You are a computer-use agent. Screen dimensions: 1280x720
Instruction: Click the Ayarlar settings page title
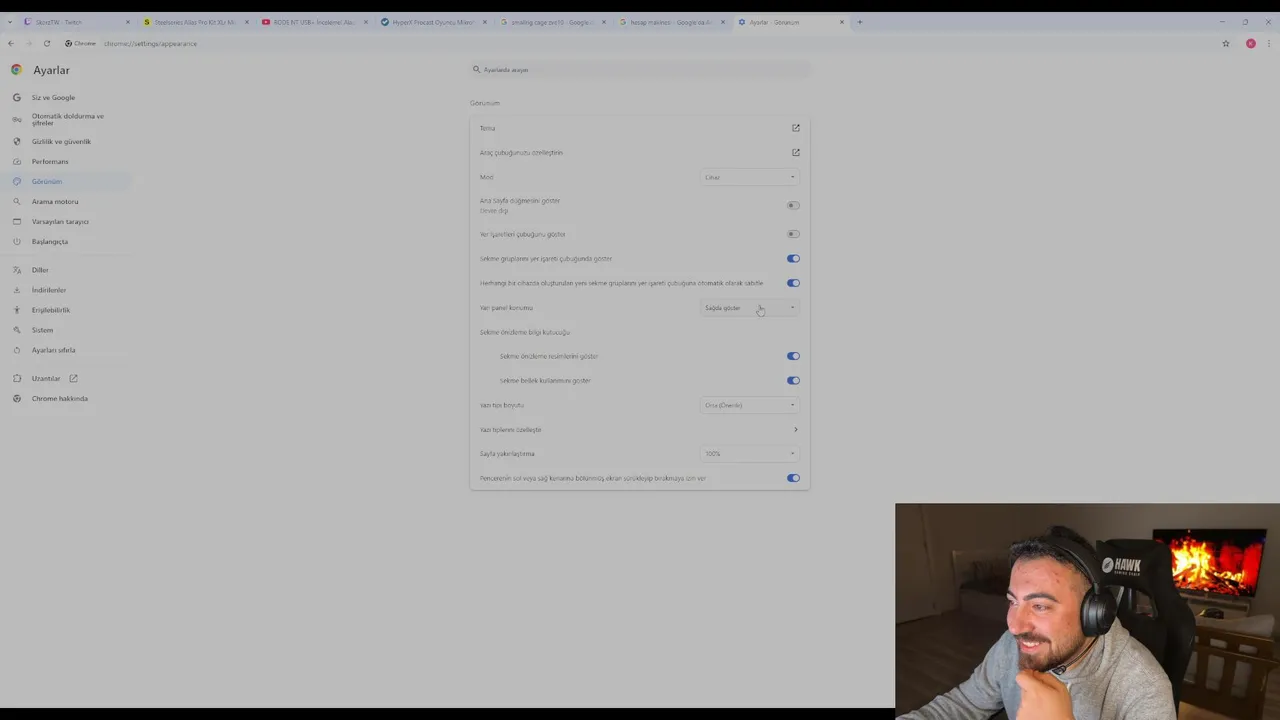[x=51, y=70]
